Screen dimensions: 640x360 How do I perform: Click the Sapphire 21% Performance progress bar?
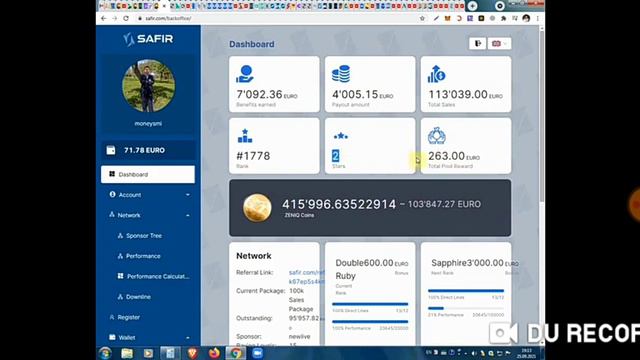click(x=466, y=308)
